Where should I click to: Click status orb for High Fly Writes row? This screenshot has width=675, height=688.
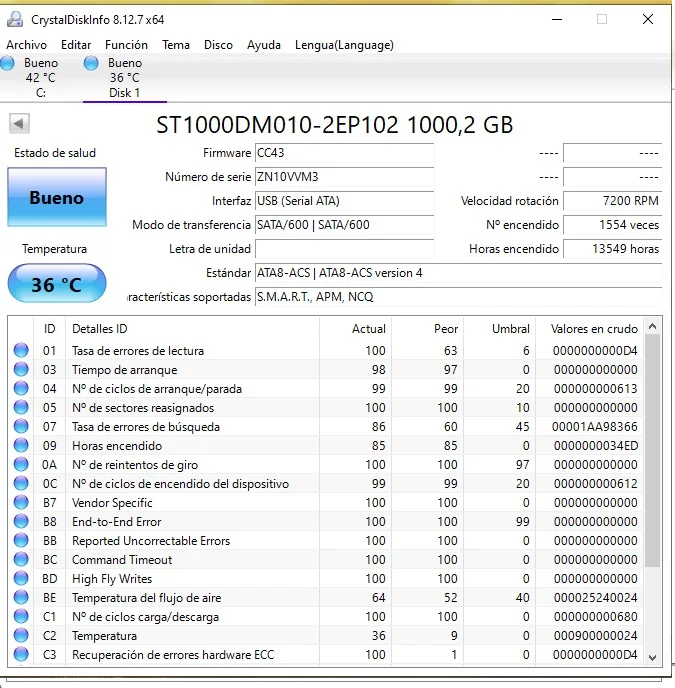point(21,578)
